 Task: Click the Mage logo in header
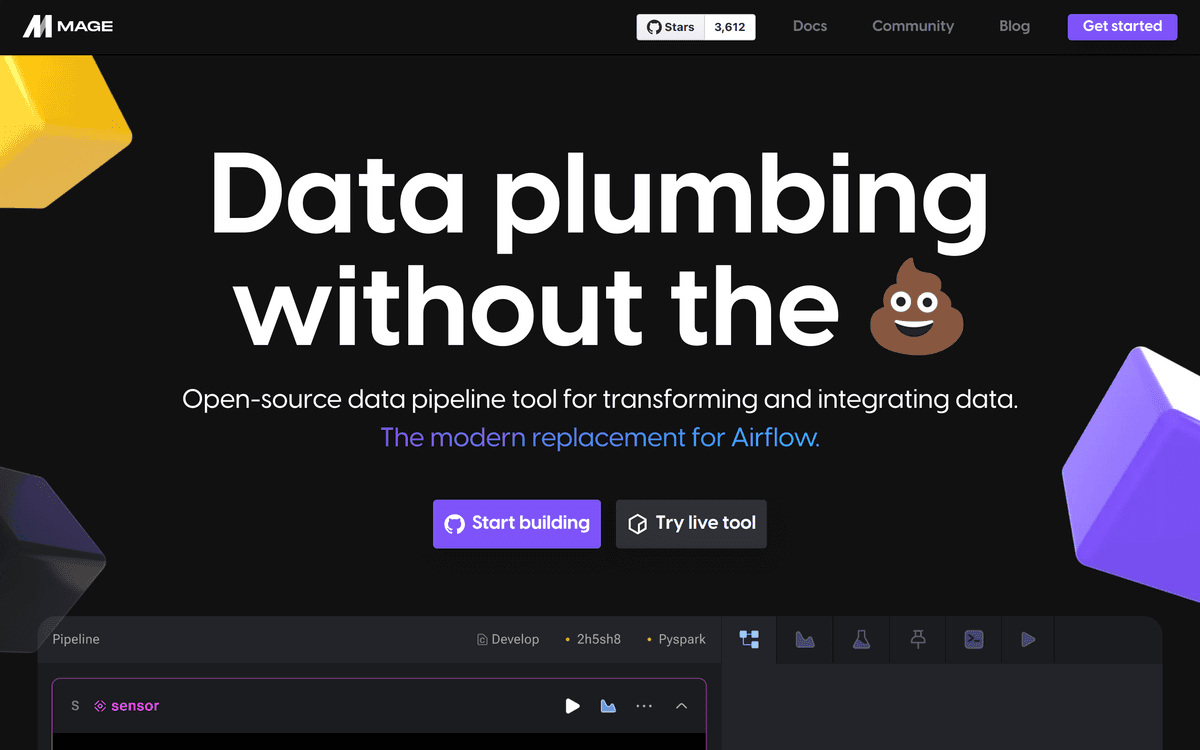[x=68, y=27]
